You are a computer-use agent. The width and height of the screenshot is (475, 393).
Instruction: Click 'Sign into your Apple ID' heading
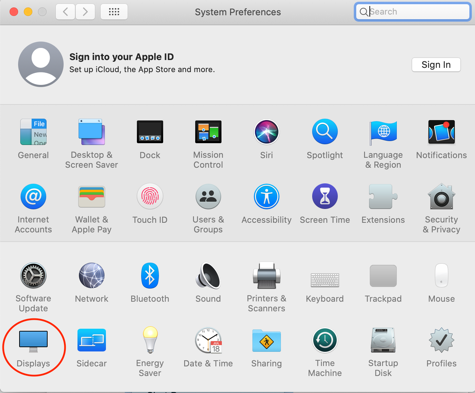[121, 57]
